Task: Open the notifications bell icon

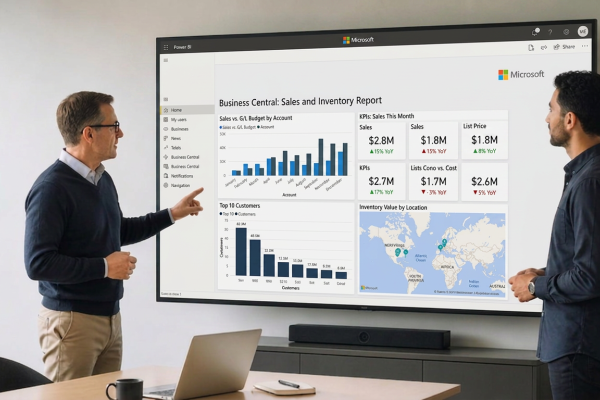Action: [x=536, y=32]
